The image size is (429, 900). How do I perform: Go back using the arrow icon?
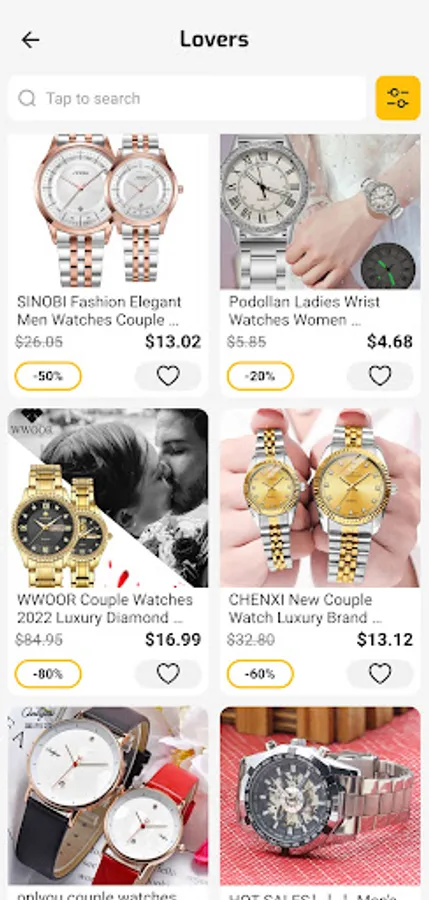point(30,40)
